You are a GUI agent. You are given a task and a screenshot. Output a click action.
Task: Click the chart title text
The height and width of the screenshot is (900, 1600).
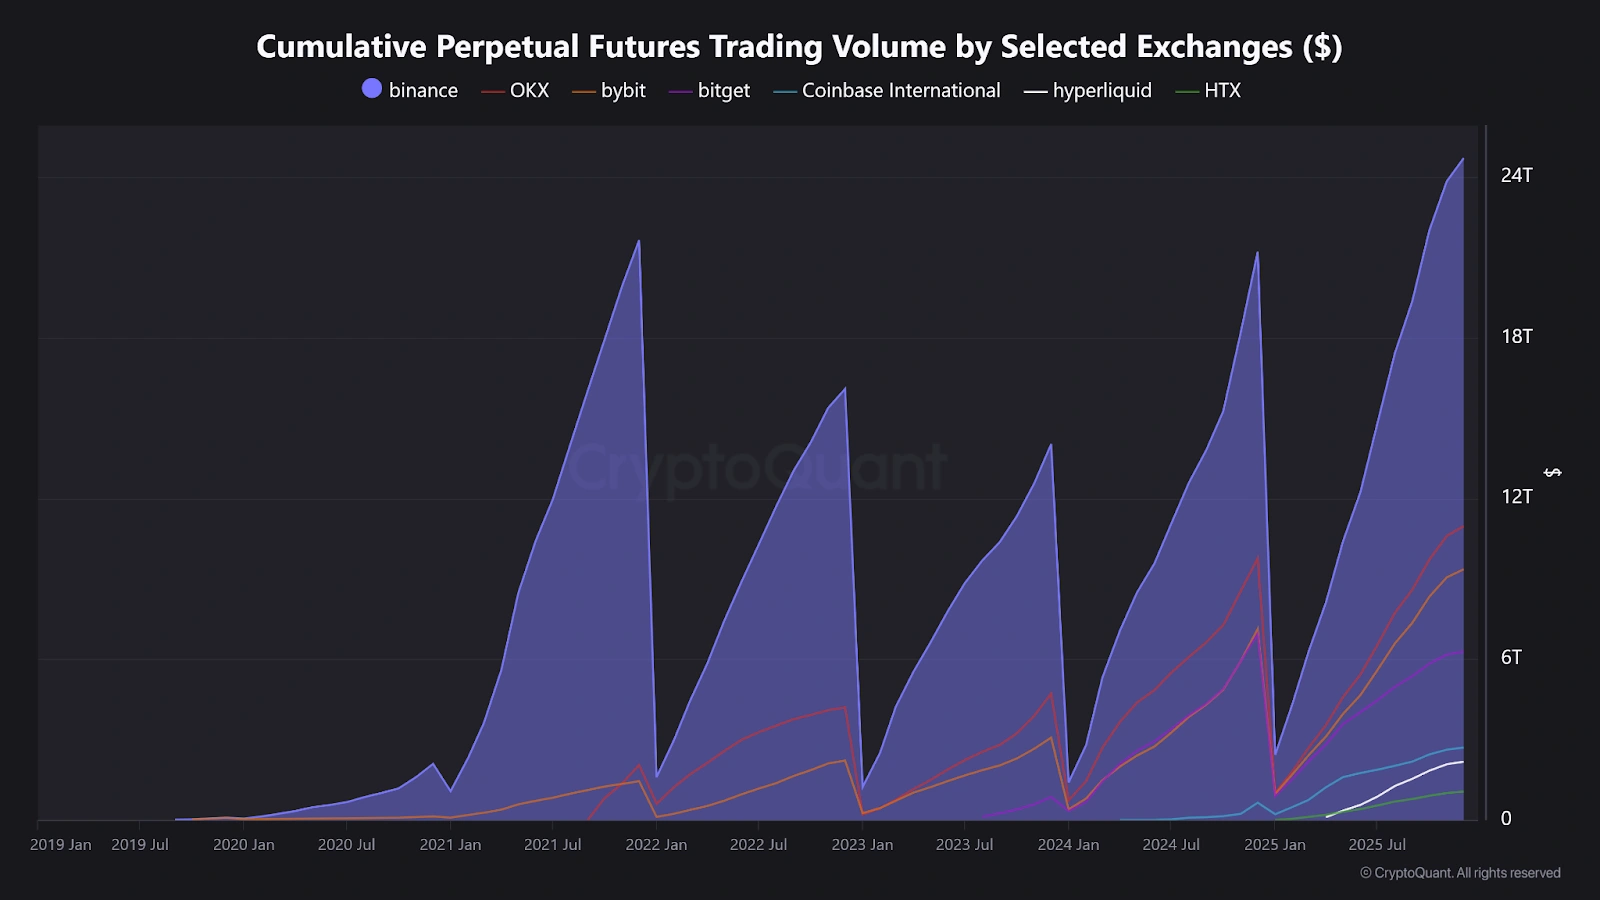tap(799, 46)
